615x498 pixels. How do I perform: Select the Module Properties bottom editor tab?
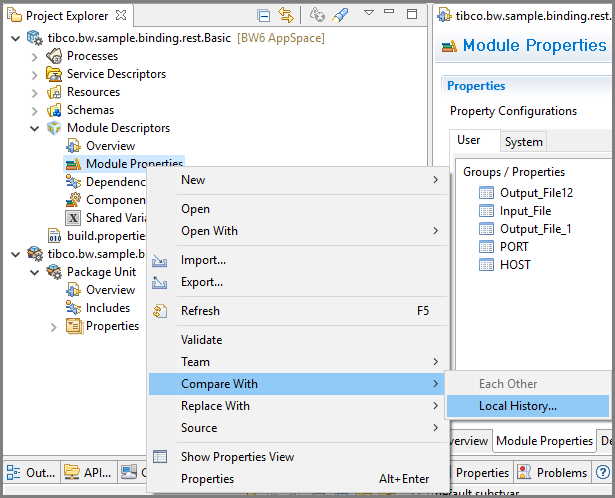544,441
